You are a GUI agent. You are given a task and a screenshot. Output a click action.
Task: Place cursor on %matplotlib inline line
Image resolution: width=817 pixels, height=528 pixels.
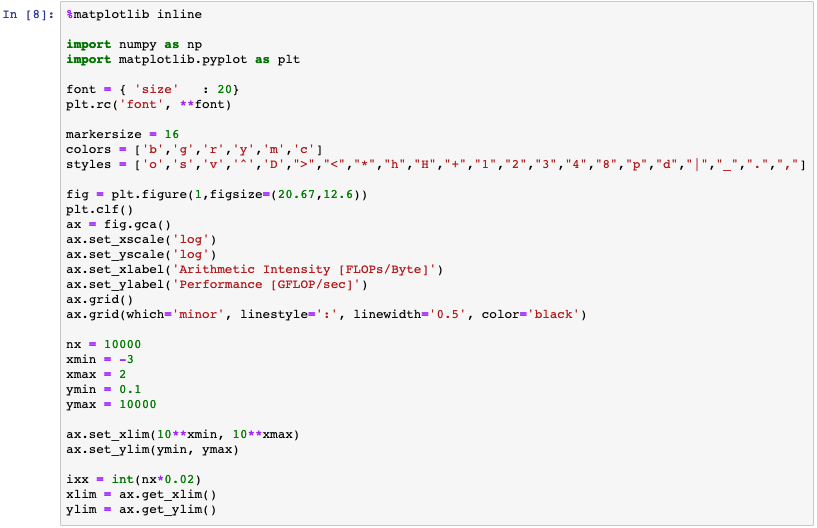pos(134,15)
